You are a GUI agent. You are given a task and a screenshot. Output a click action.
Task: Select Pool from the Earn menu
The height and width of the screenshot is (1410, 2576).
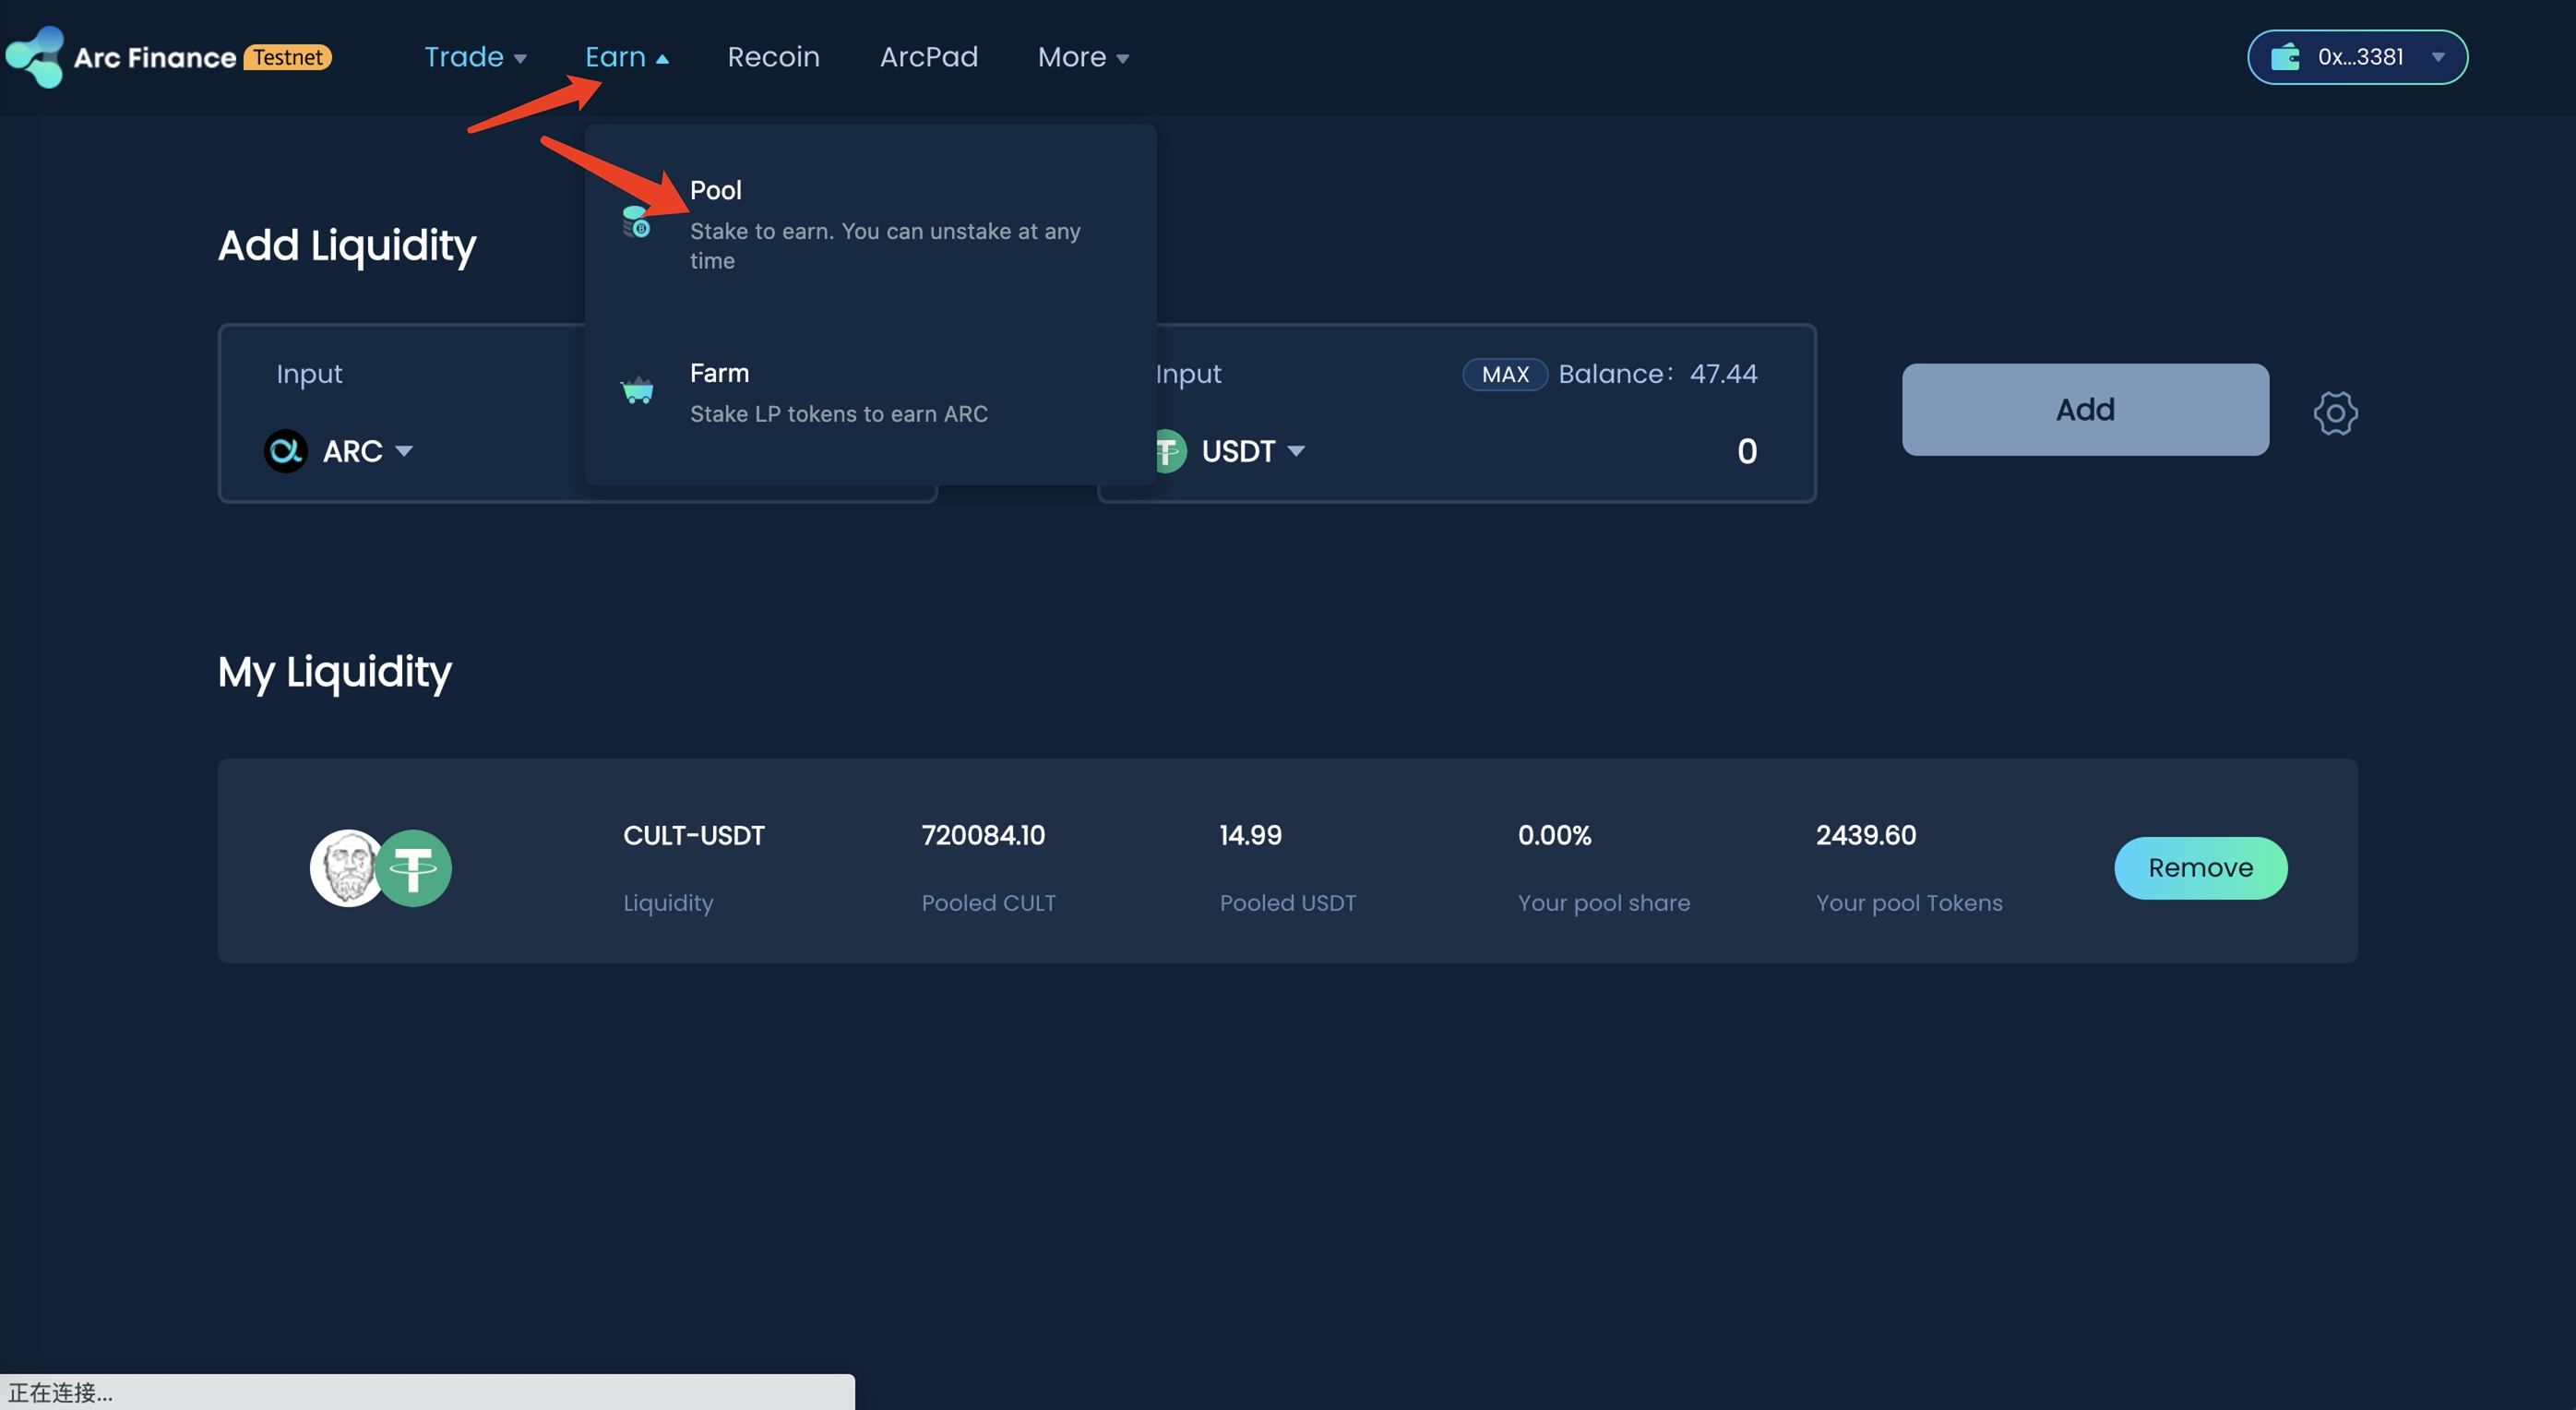tap(716, 190)
